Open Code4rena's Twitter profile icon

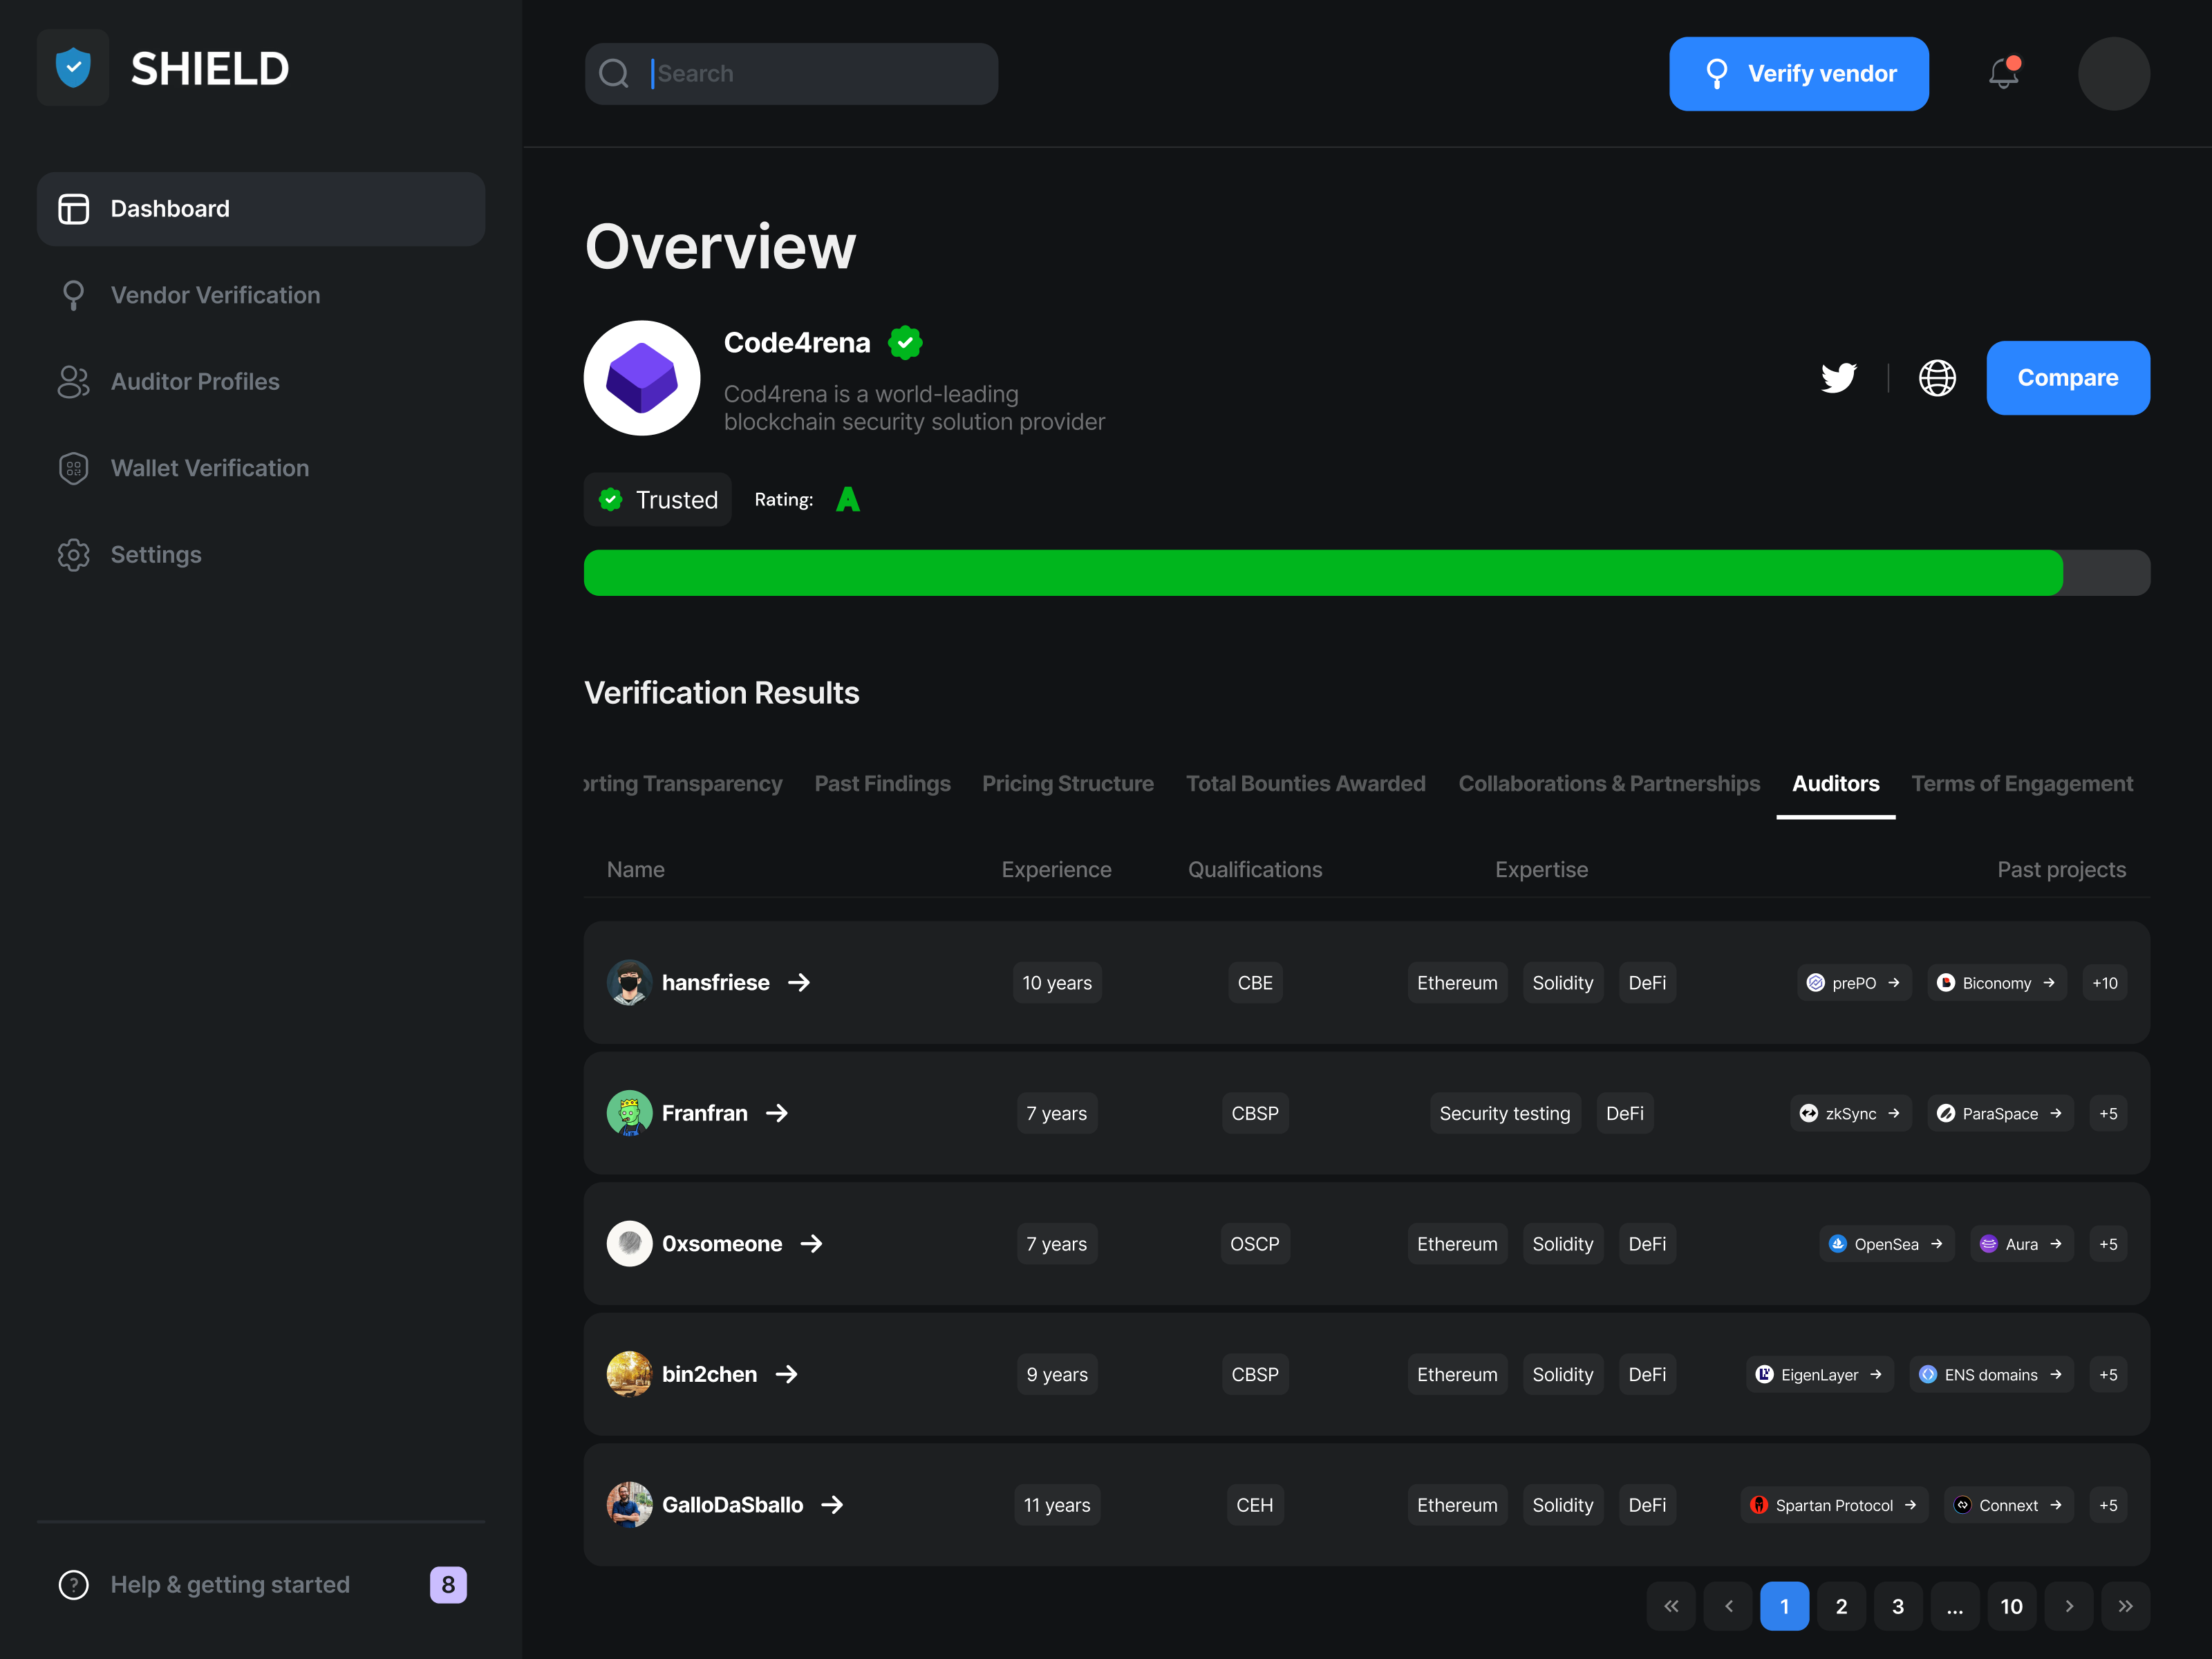point(1838,378)
